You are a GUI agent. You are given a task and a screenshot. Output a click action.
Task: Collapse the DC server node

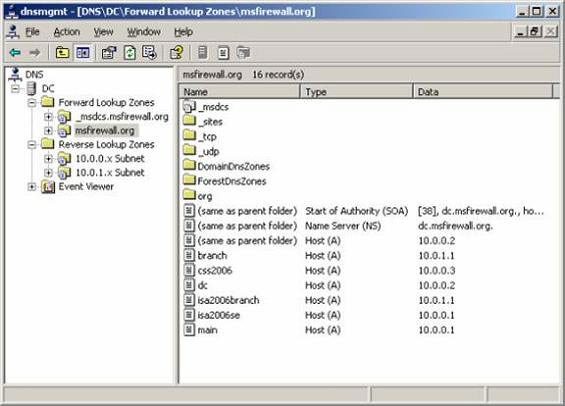[15, 89]
